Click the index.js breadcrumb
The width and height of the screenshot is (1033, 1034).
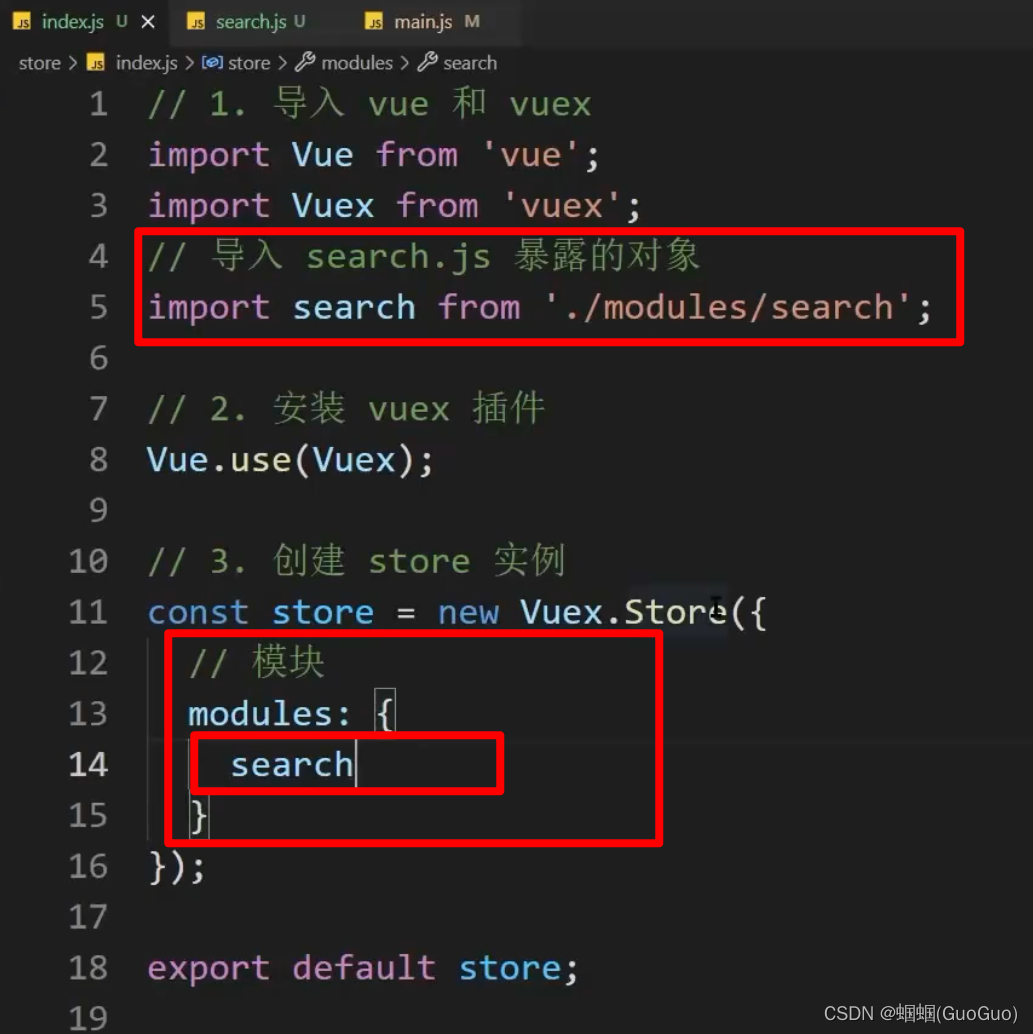pos(146,63)
